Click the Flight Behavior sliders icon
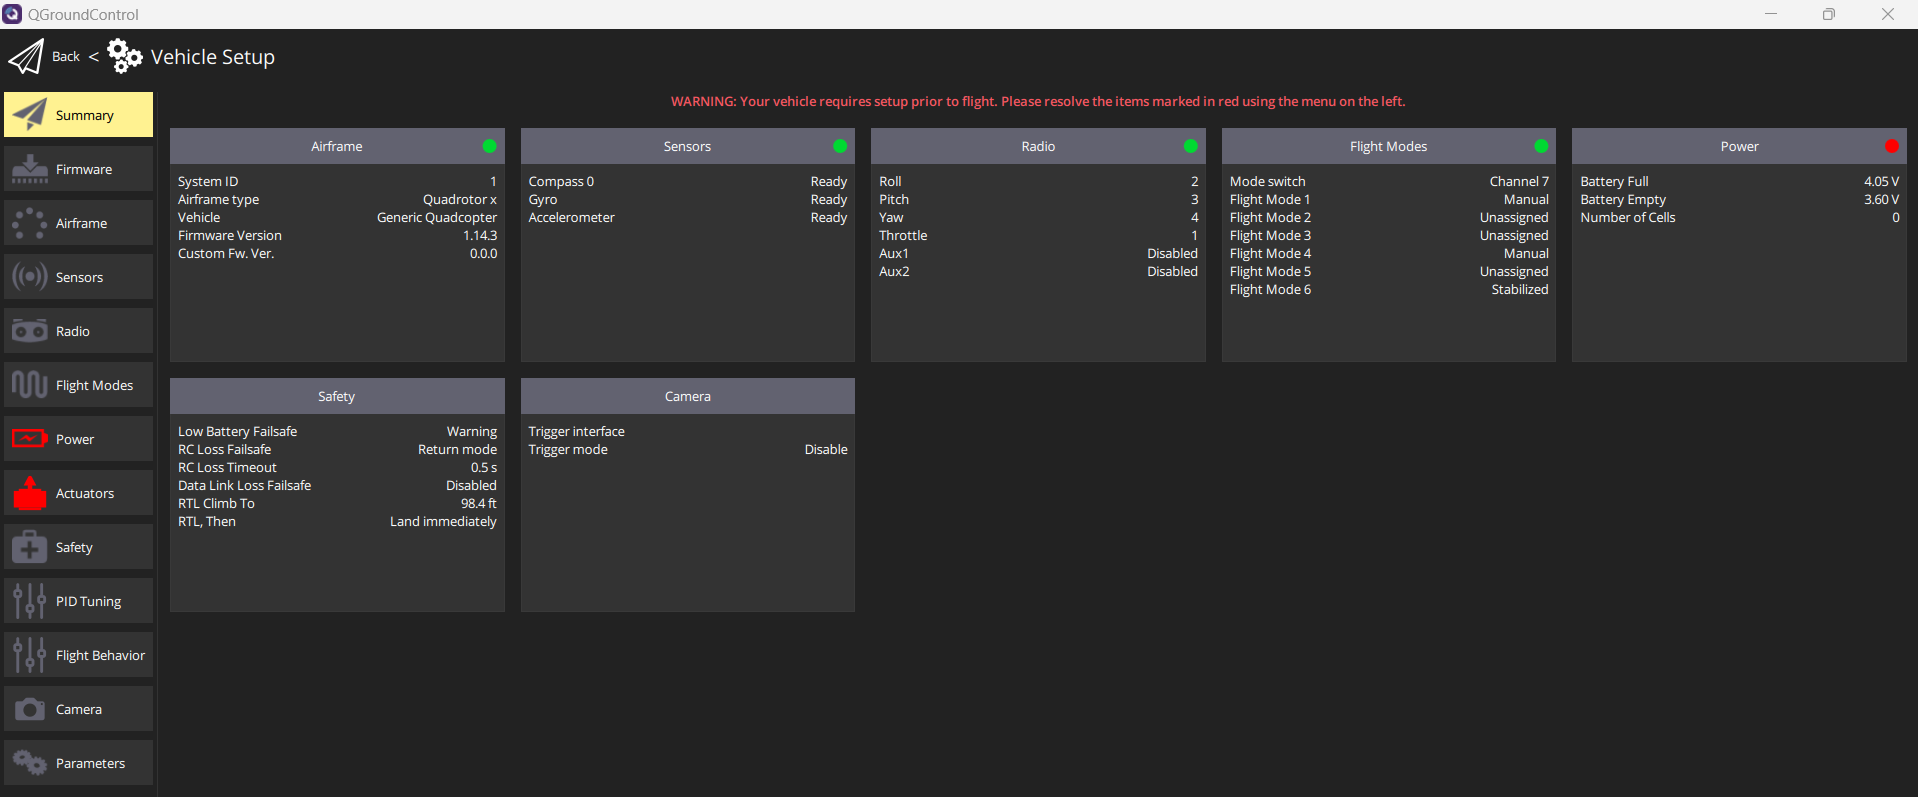 30,655
